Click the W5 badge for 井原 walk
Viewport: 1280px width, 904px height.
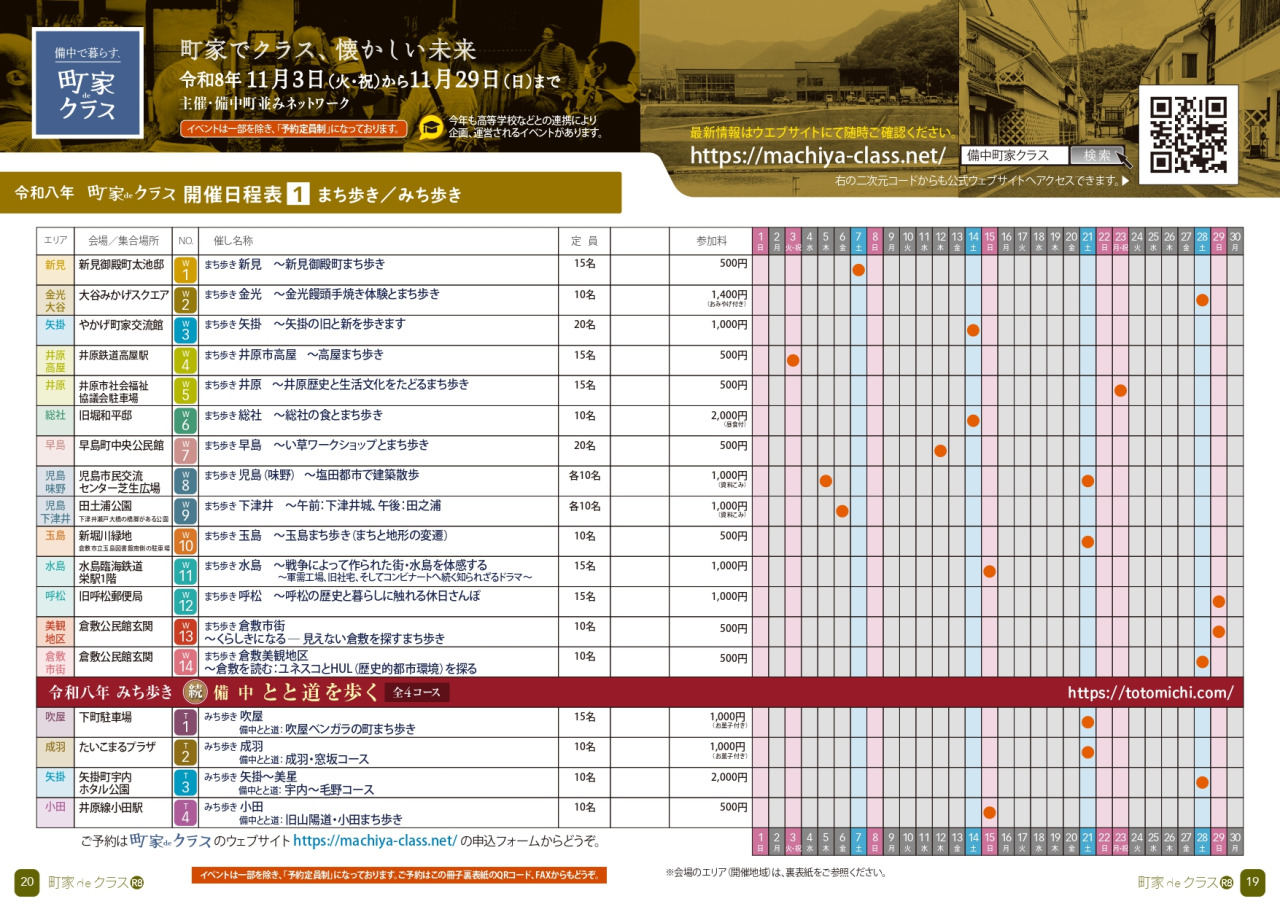point(185,390)
